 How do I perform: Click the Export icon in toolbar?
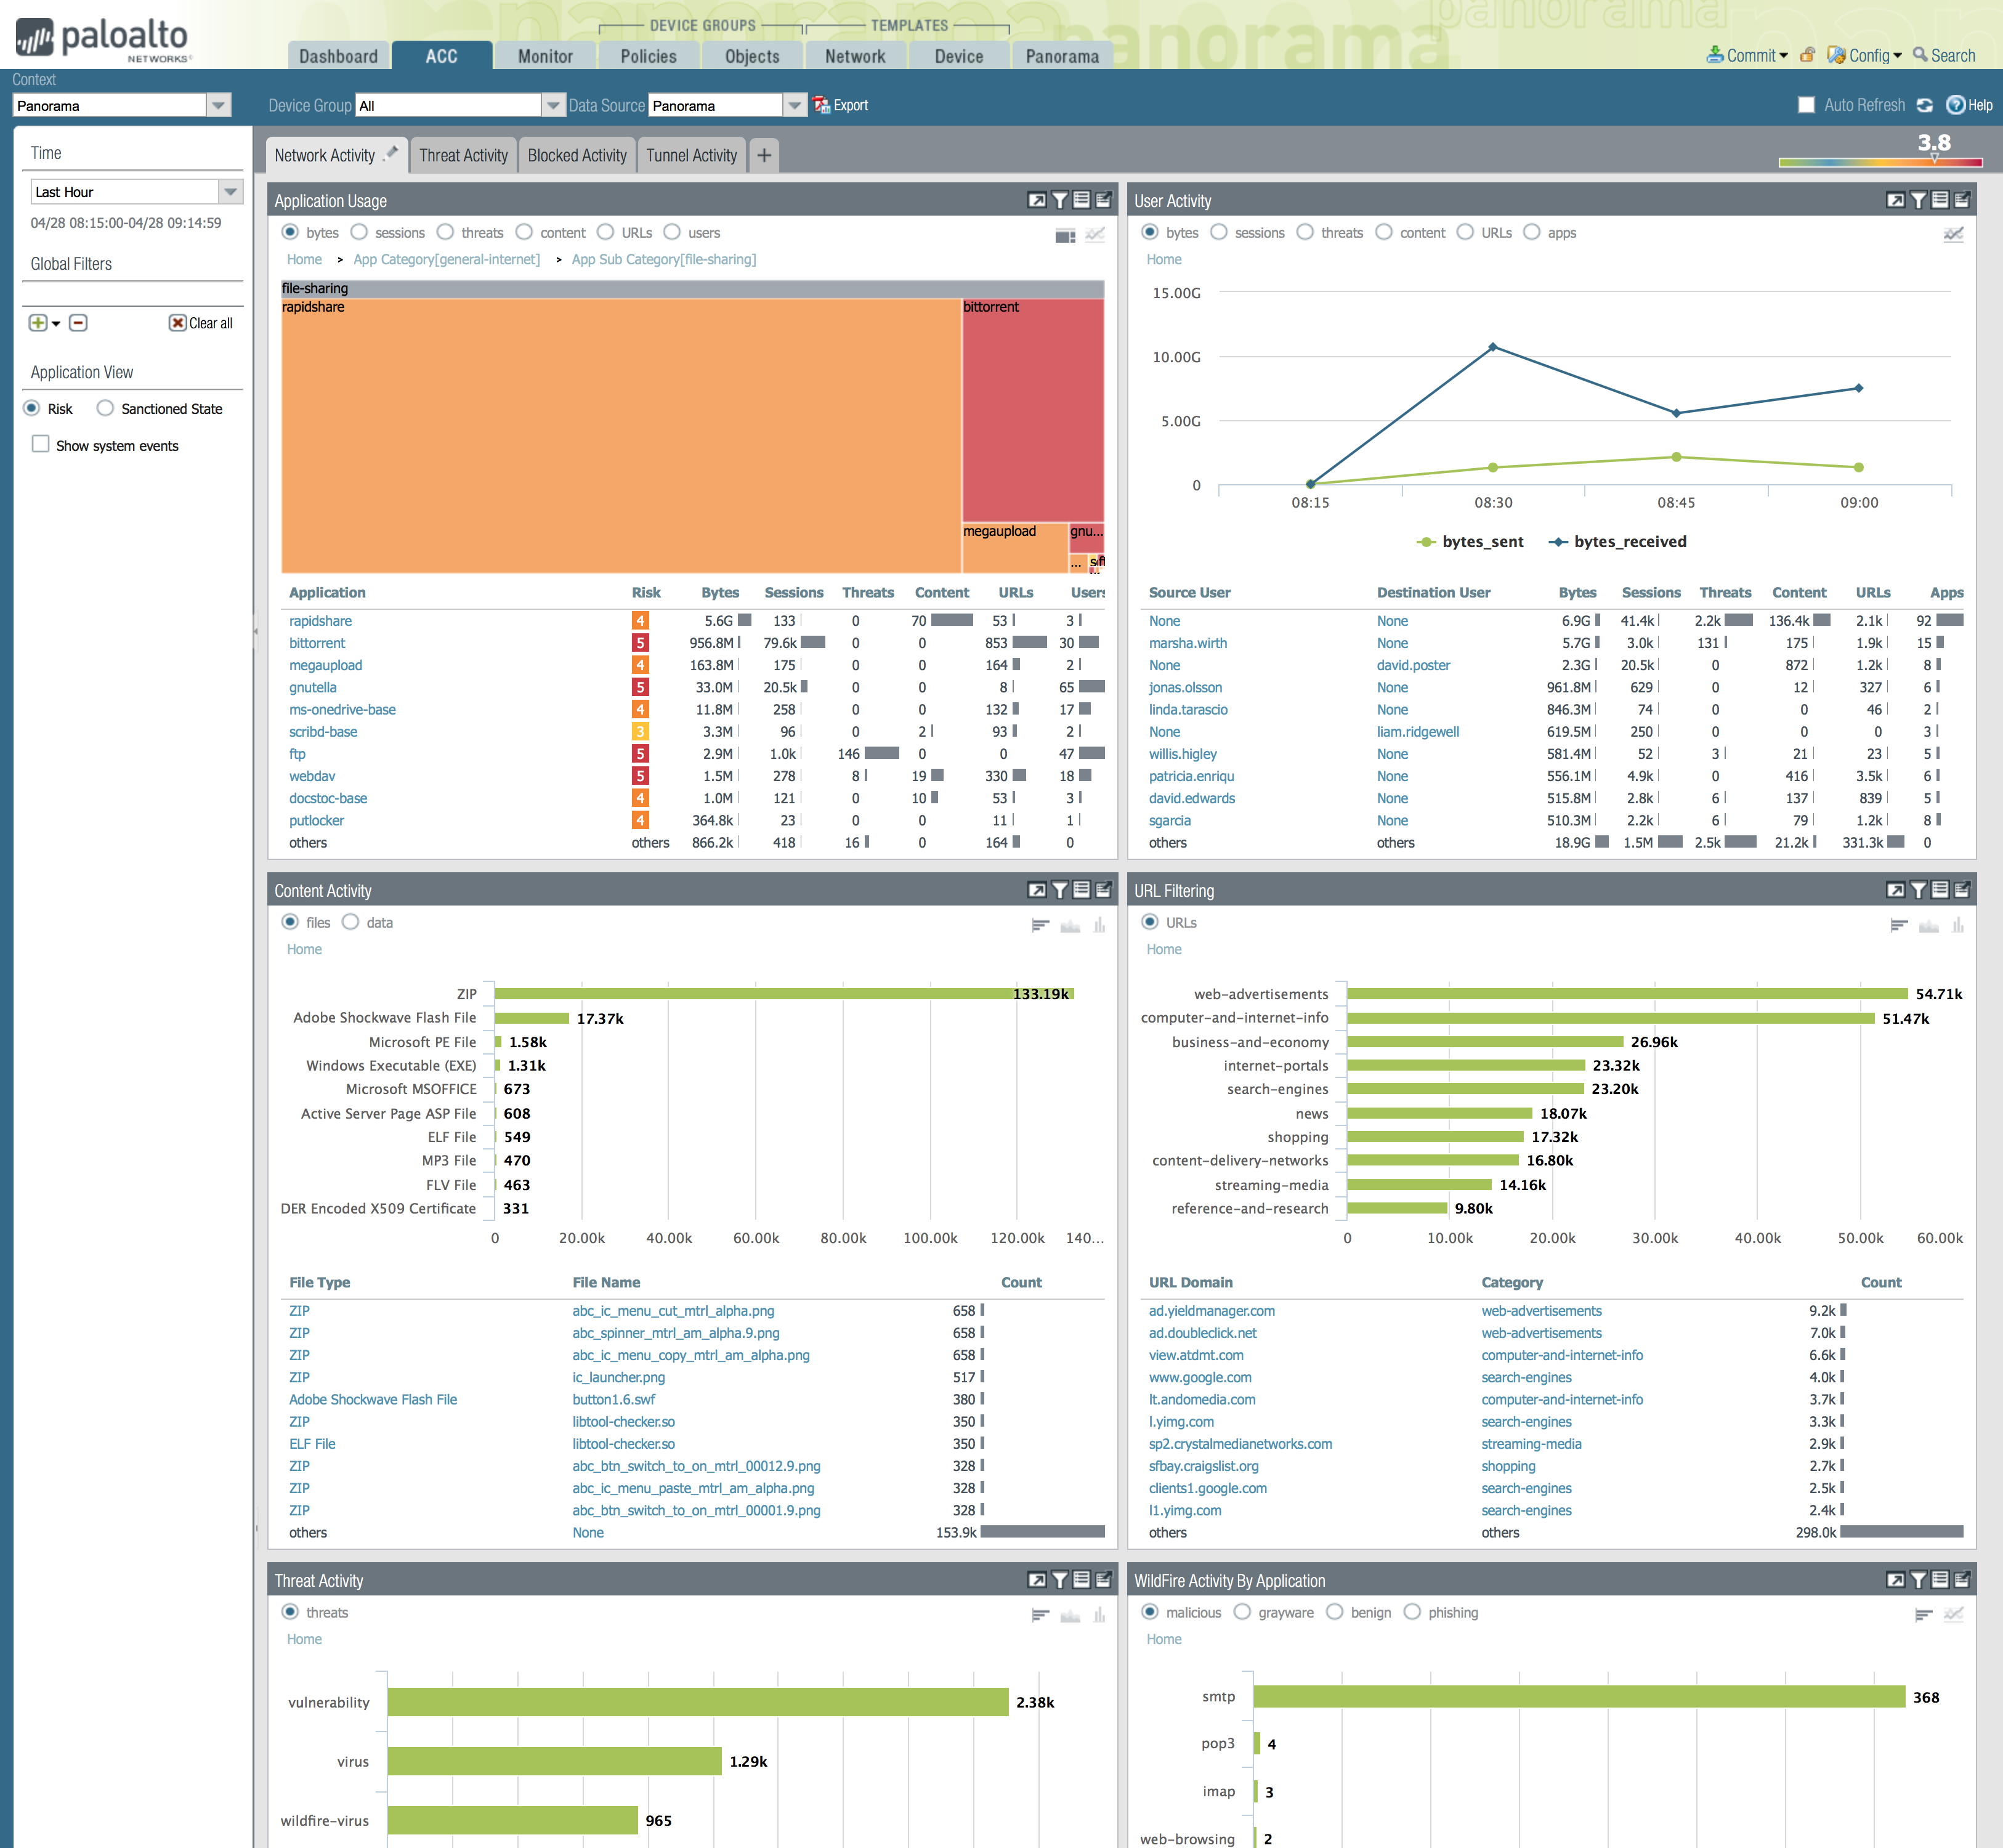pos(822,105)
